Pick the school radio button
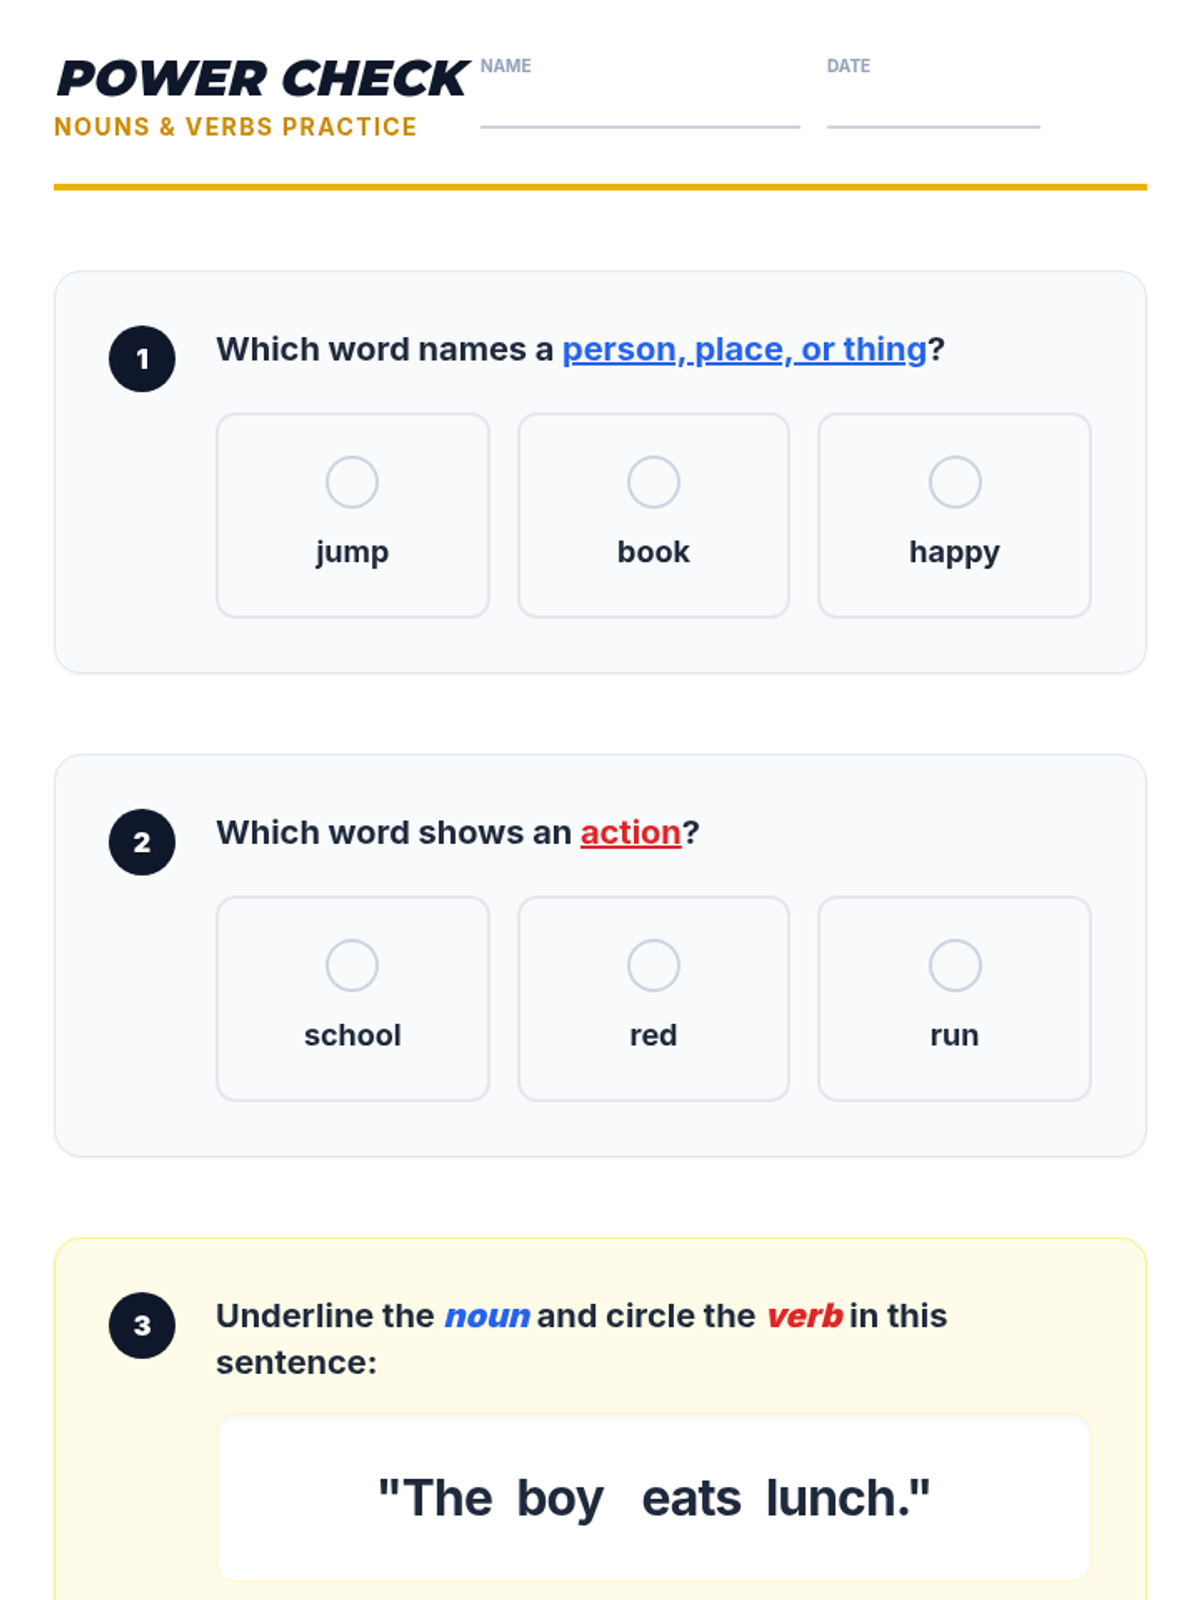 (x=352, y=965)
